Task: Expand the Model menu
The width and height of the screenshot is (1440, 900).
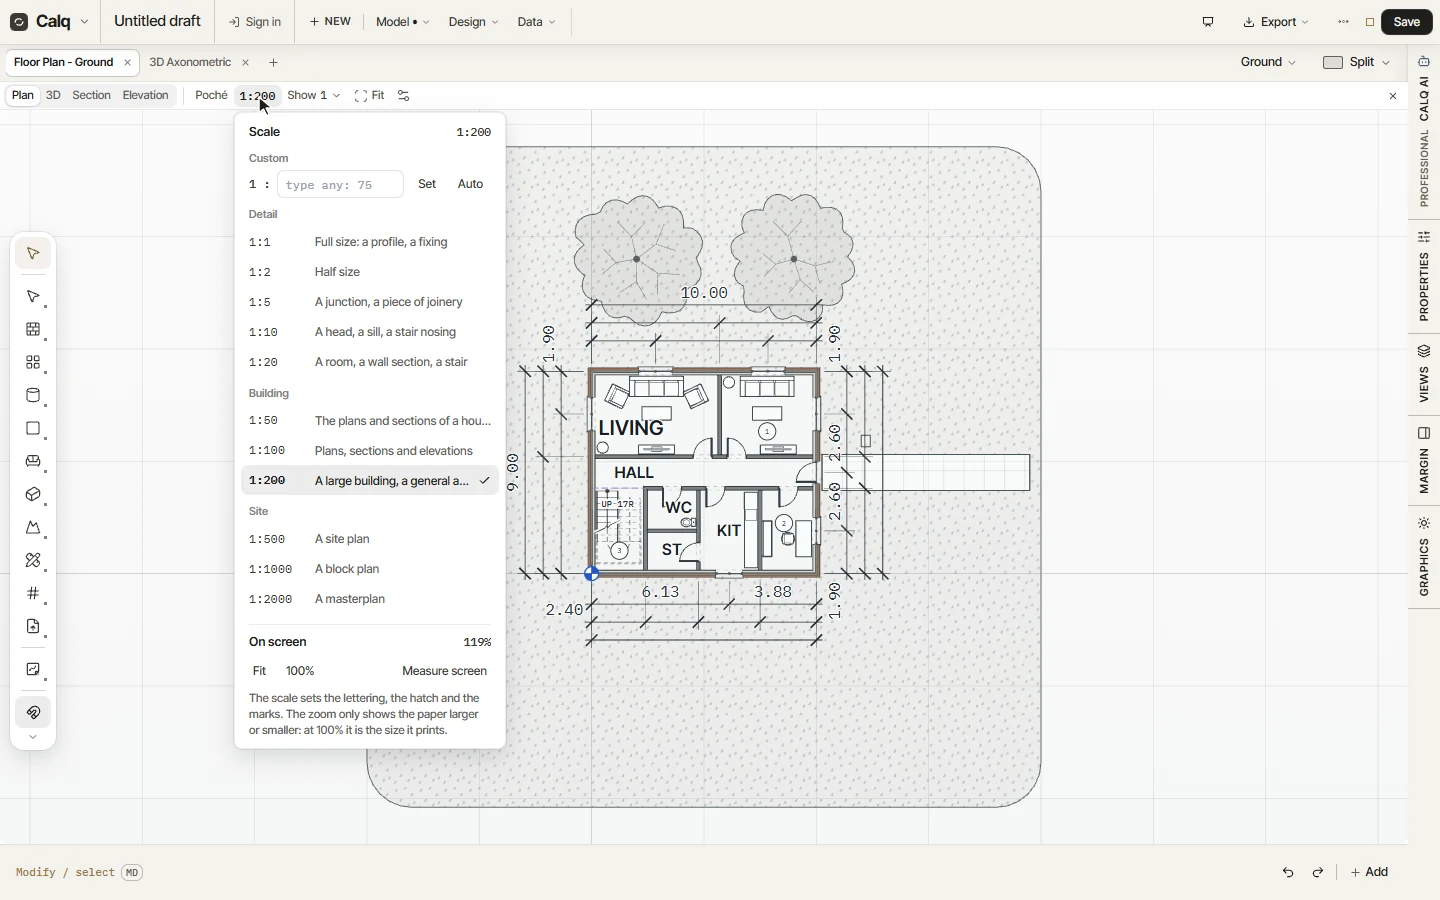Action: click(403, 22)
